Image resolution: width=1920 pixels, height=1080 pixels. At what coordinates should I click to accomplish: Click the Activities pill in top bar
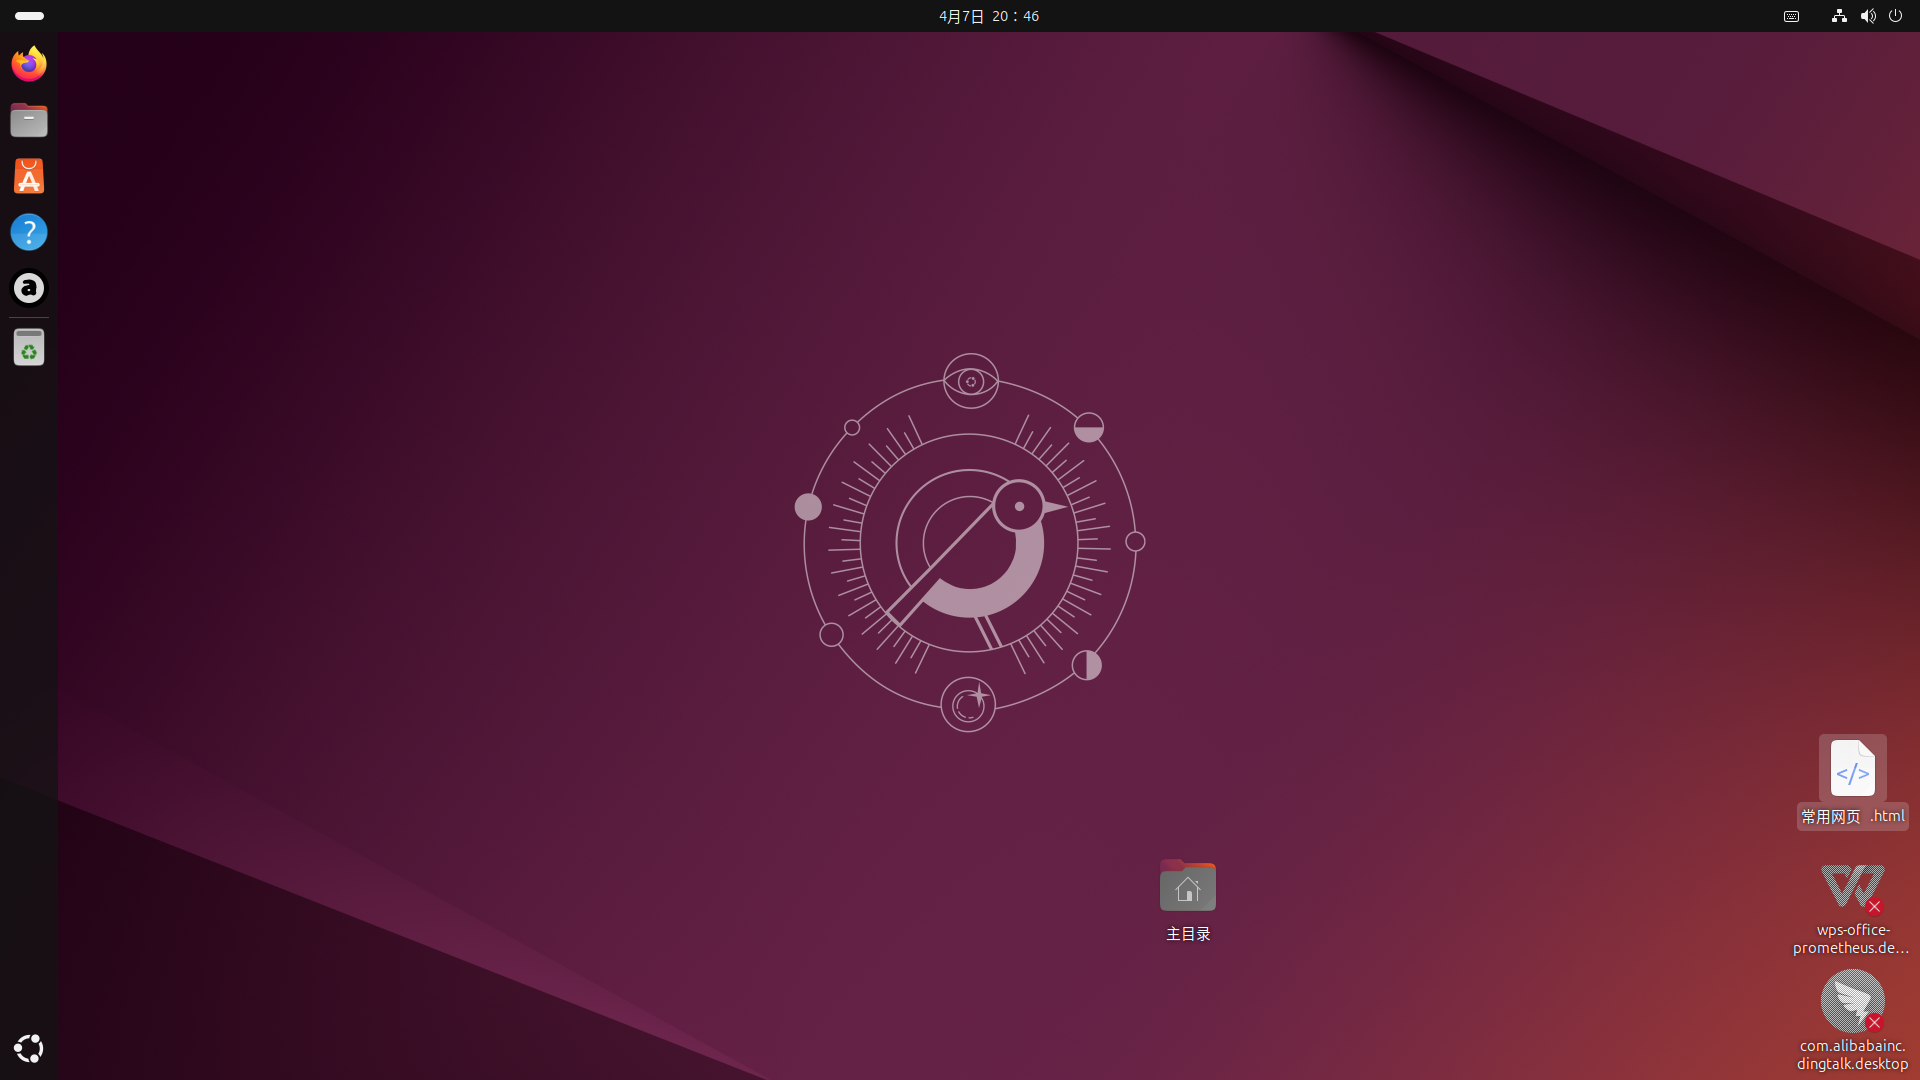click(29, 16)
